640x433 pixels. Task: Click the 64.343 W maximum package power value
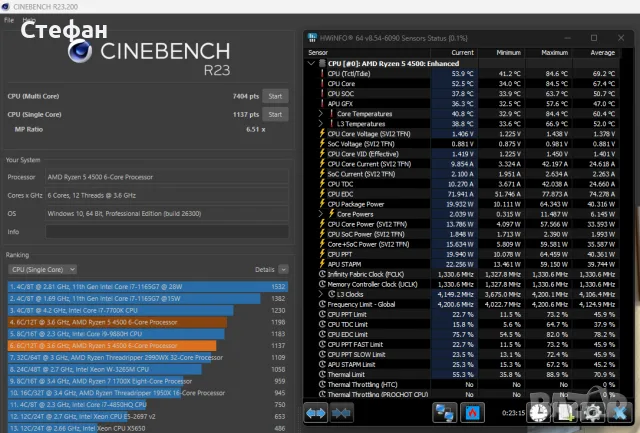click(554, 204)
